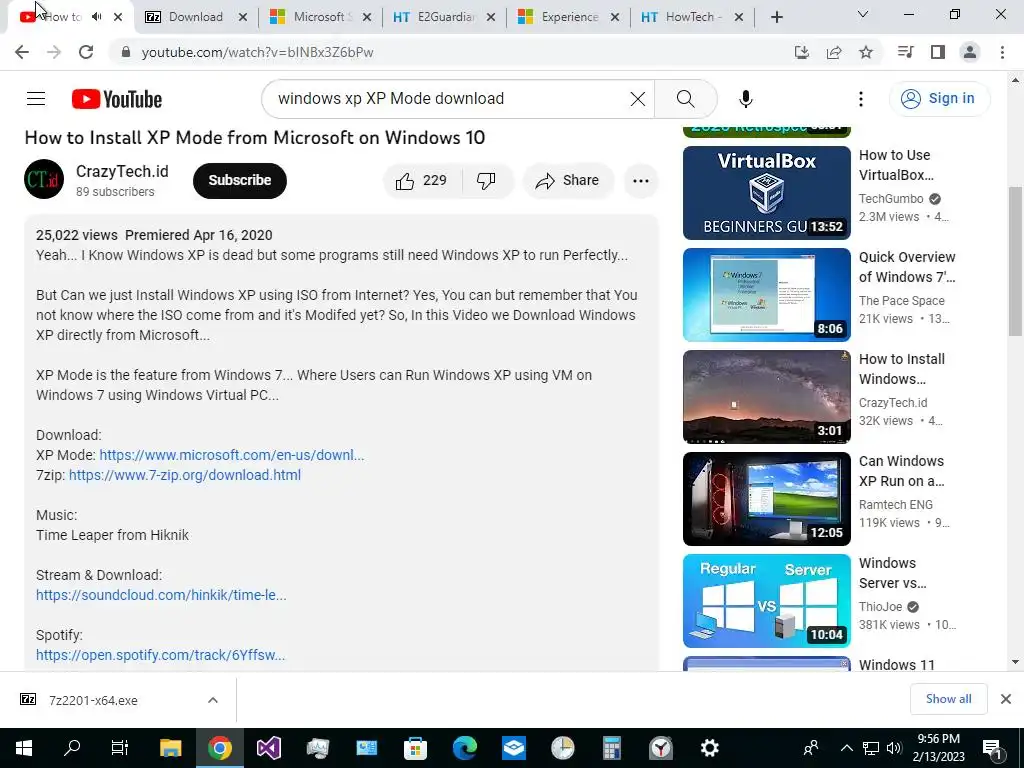Open the VirtualBox Beginners Guide thumbnail

pos(767,193)
